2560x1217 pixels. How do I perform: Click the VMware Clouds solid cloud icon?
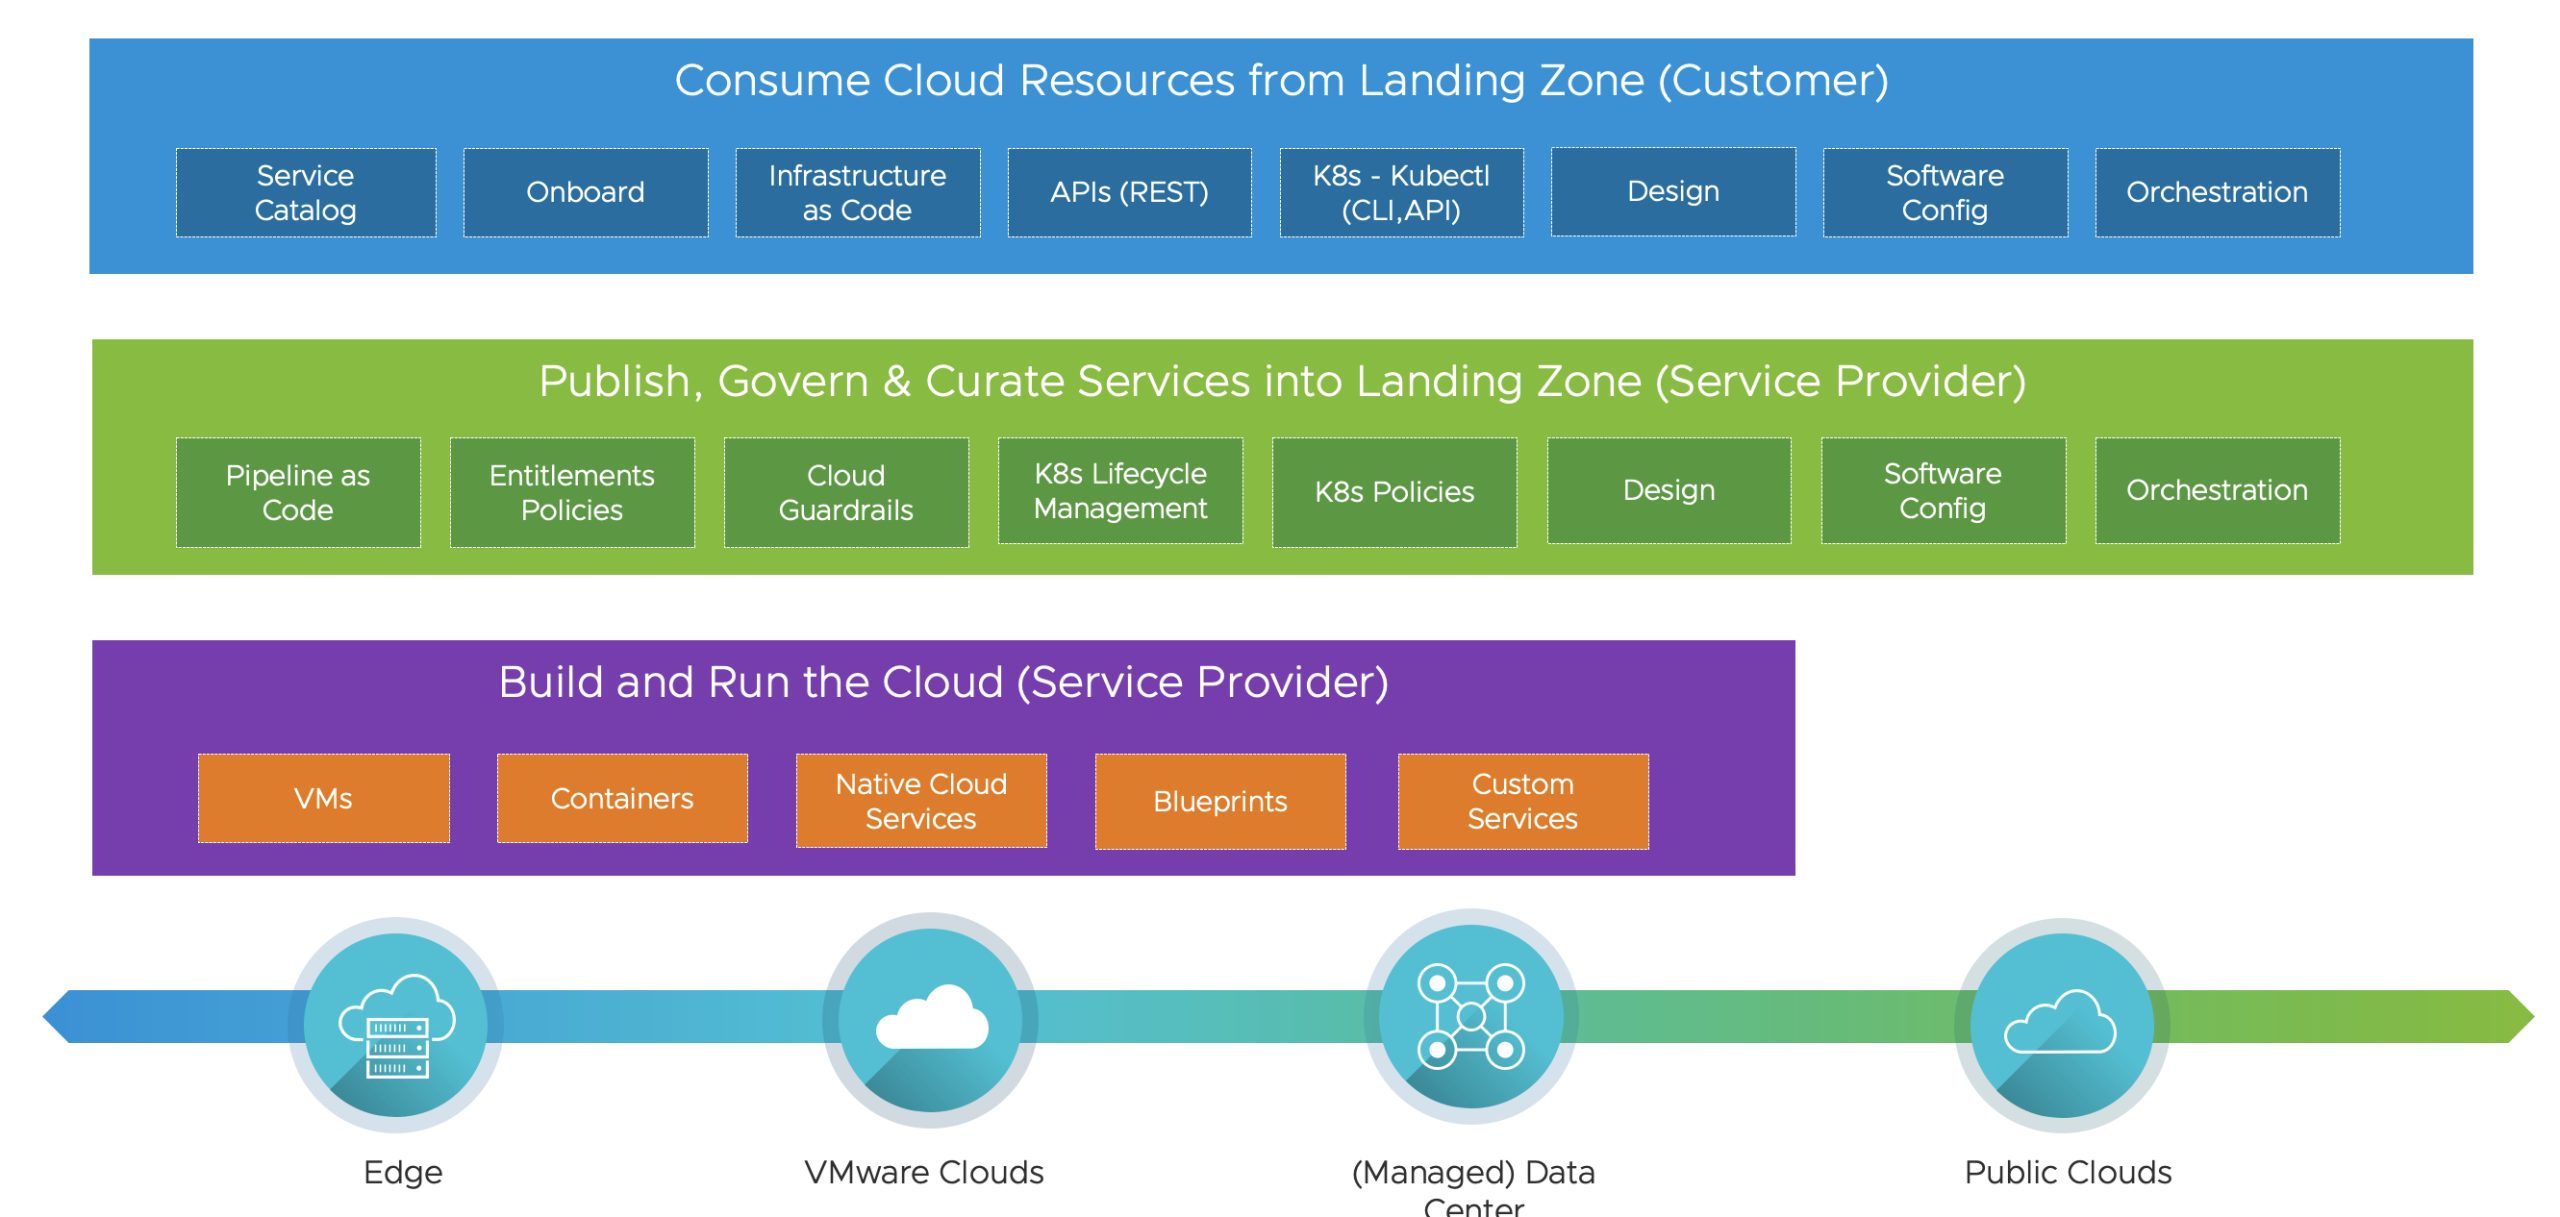[930, 1020]
